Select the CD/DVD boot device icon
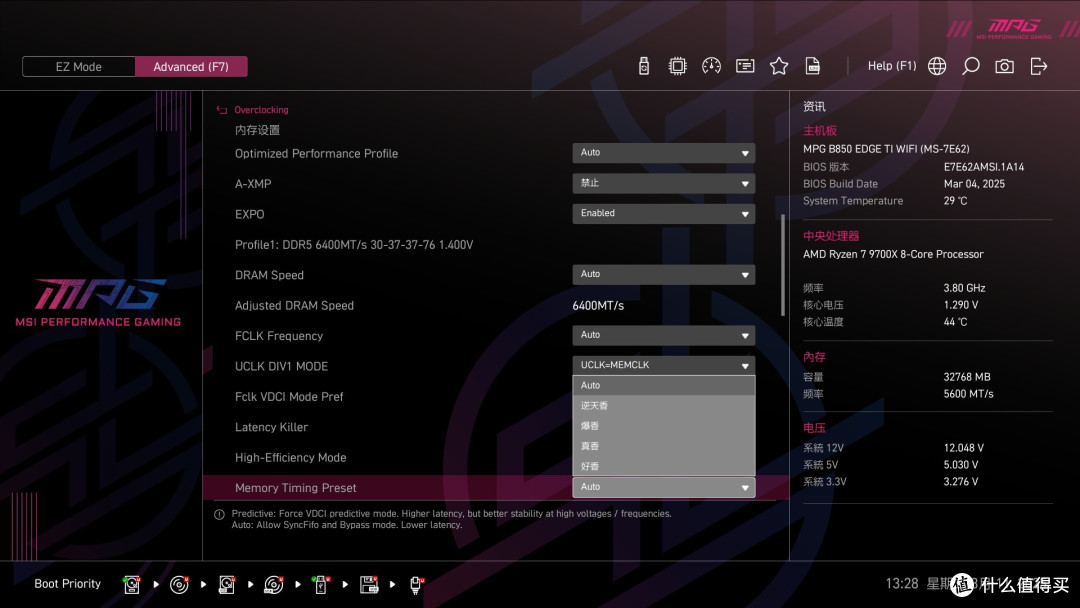 (179, 585)
